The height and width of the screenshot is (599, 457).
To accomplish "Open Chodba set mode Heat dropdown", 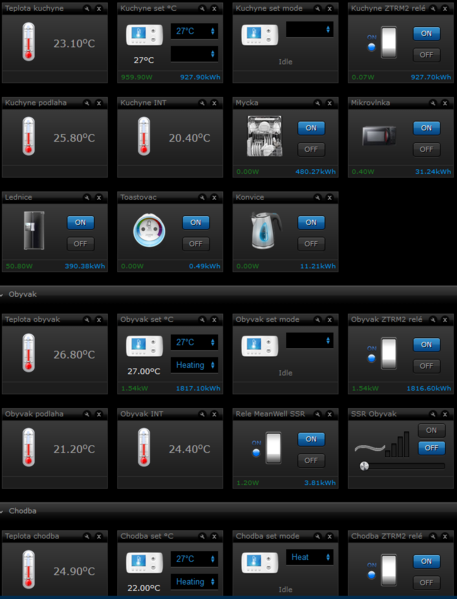I will [x=310, y=557].
